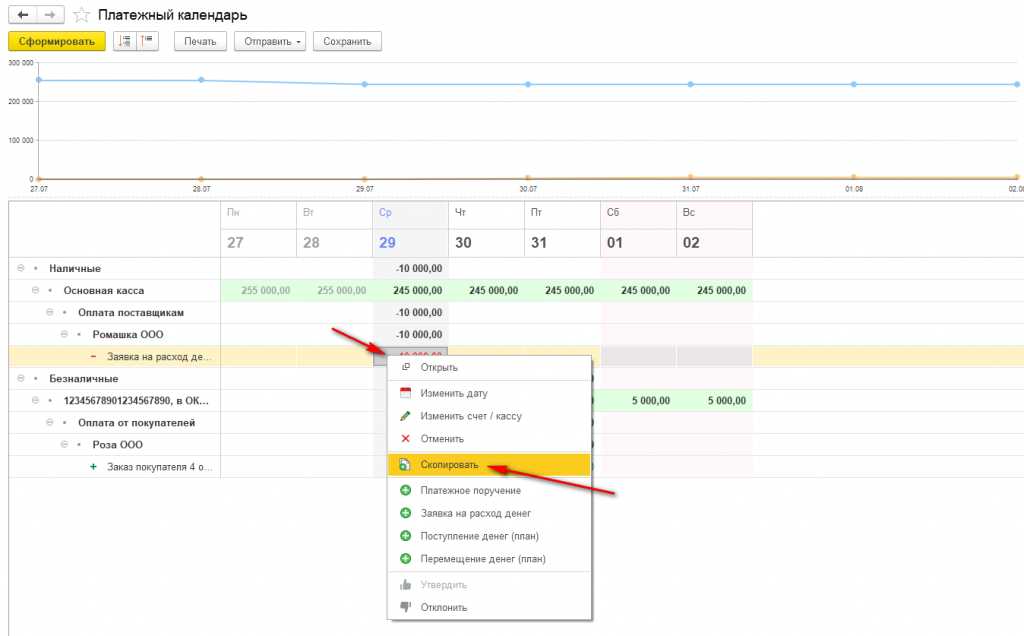Add Платежный календарь to favorites with the star
This screenshot has width=1024, height=636.
(81, 15)
